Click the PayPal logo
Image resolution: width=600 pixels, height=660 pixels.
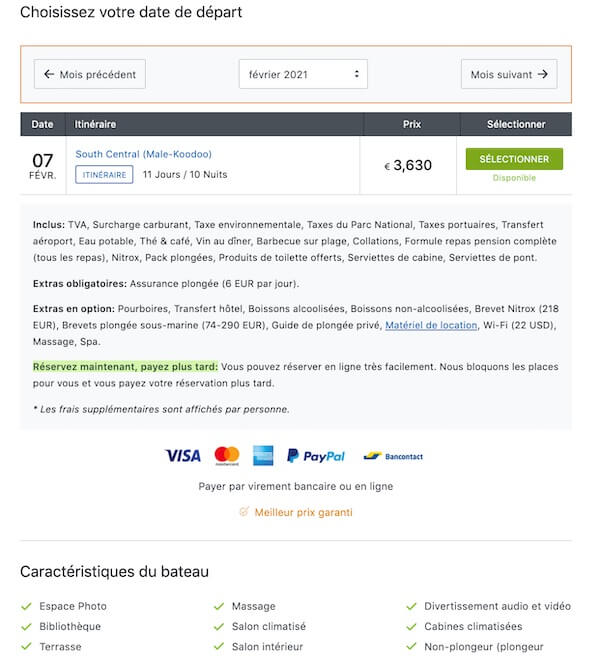click(316, 456)
